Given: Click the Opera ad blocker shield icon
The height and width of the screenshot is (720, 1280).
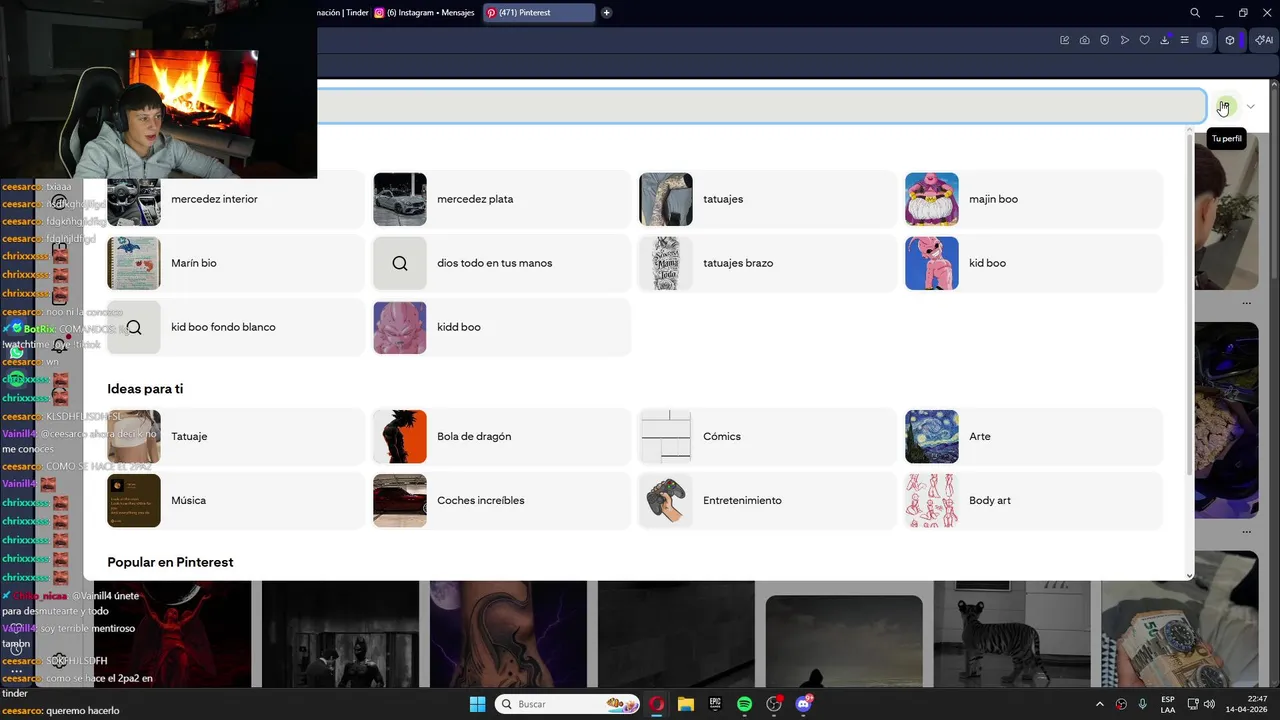Looking at the screenshot, I should (1104, 40).
